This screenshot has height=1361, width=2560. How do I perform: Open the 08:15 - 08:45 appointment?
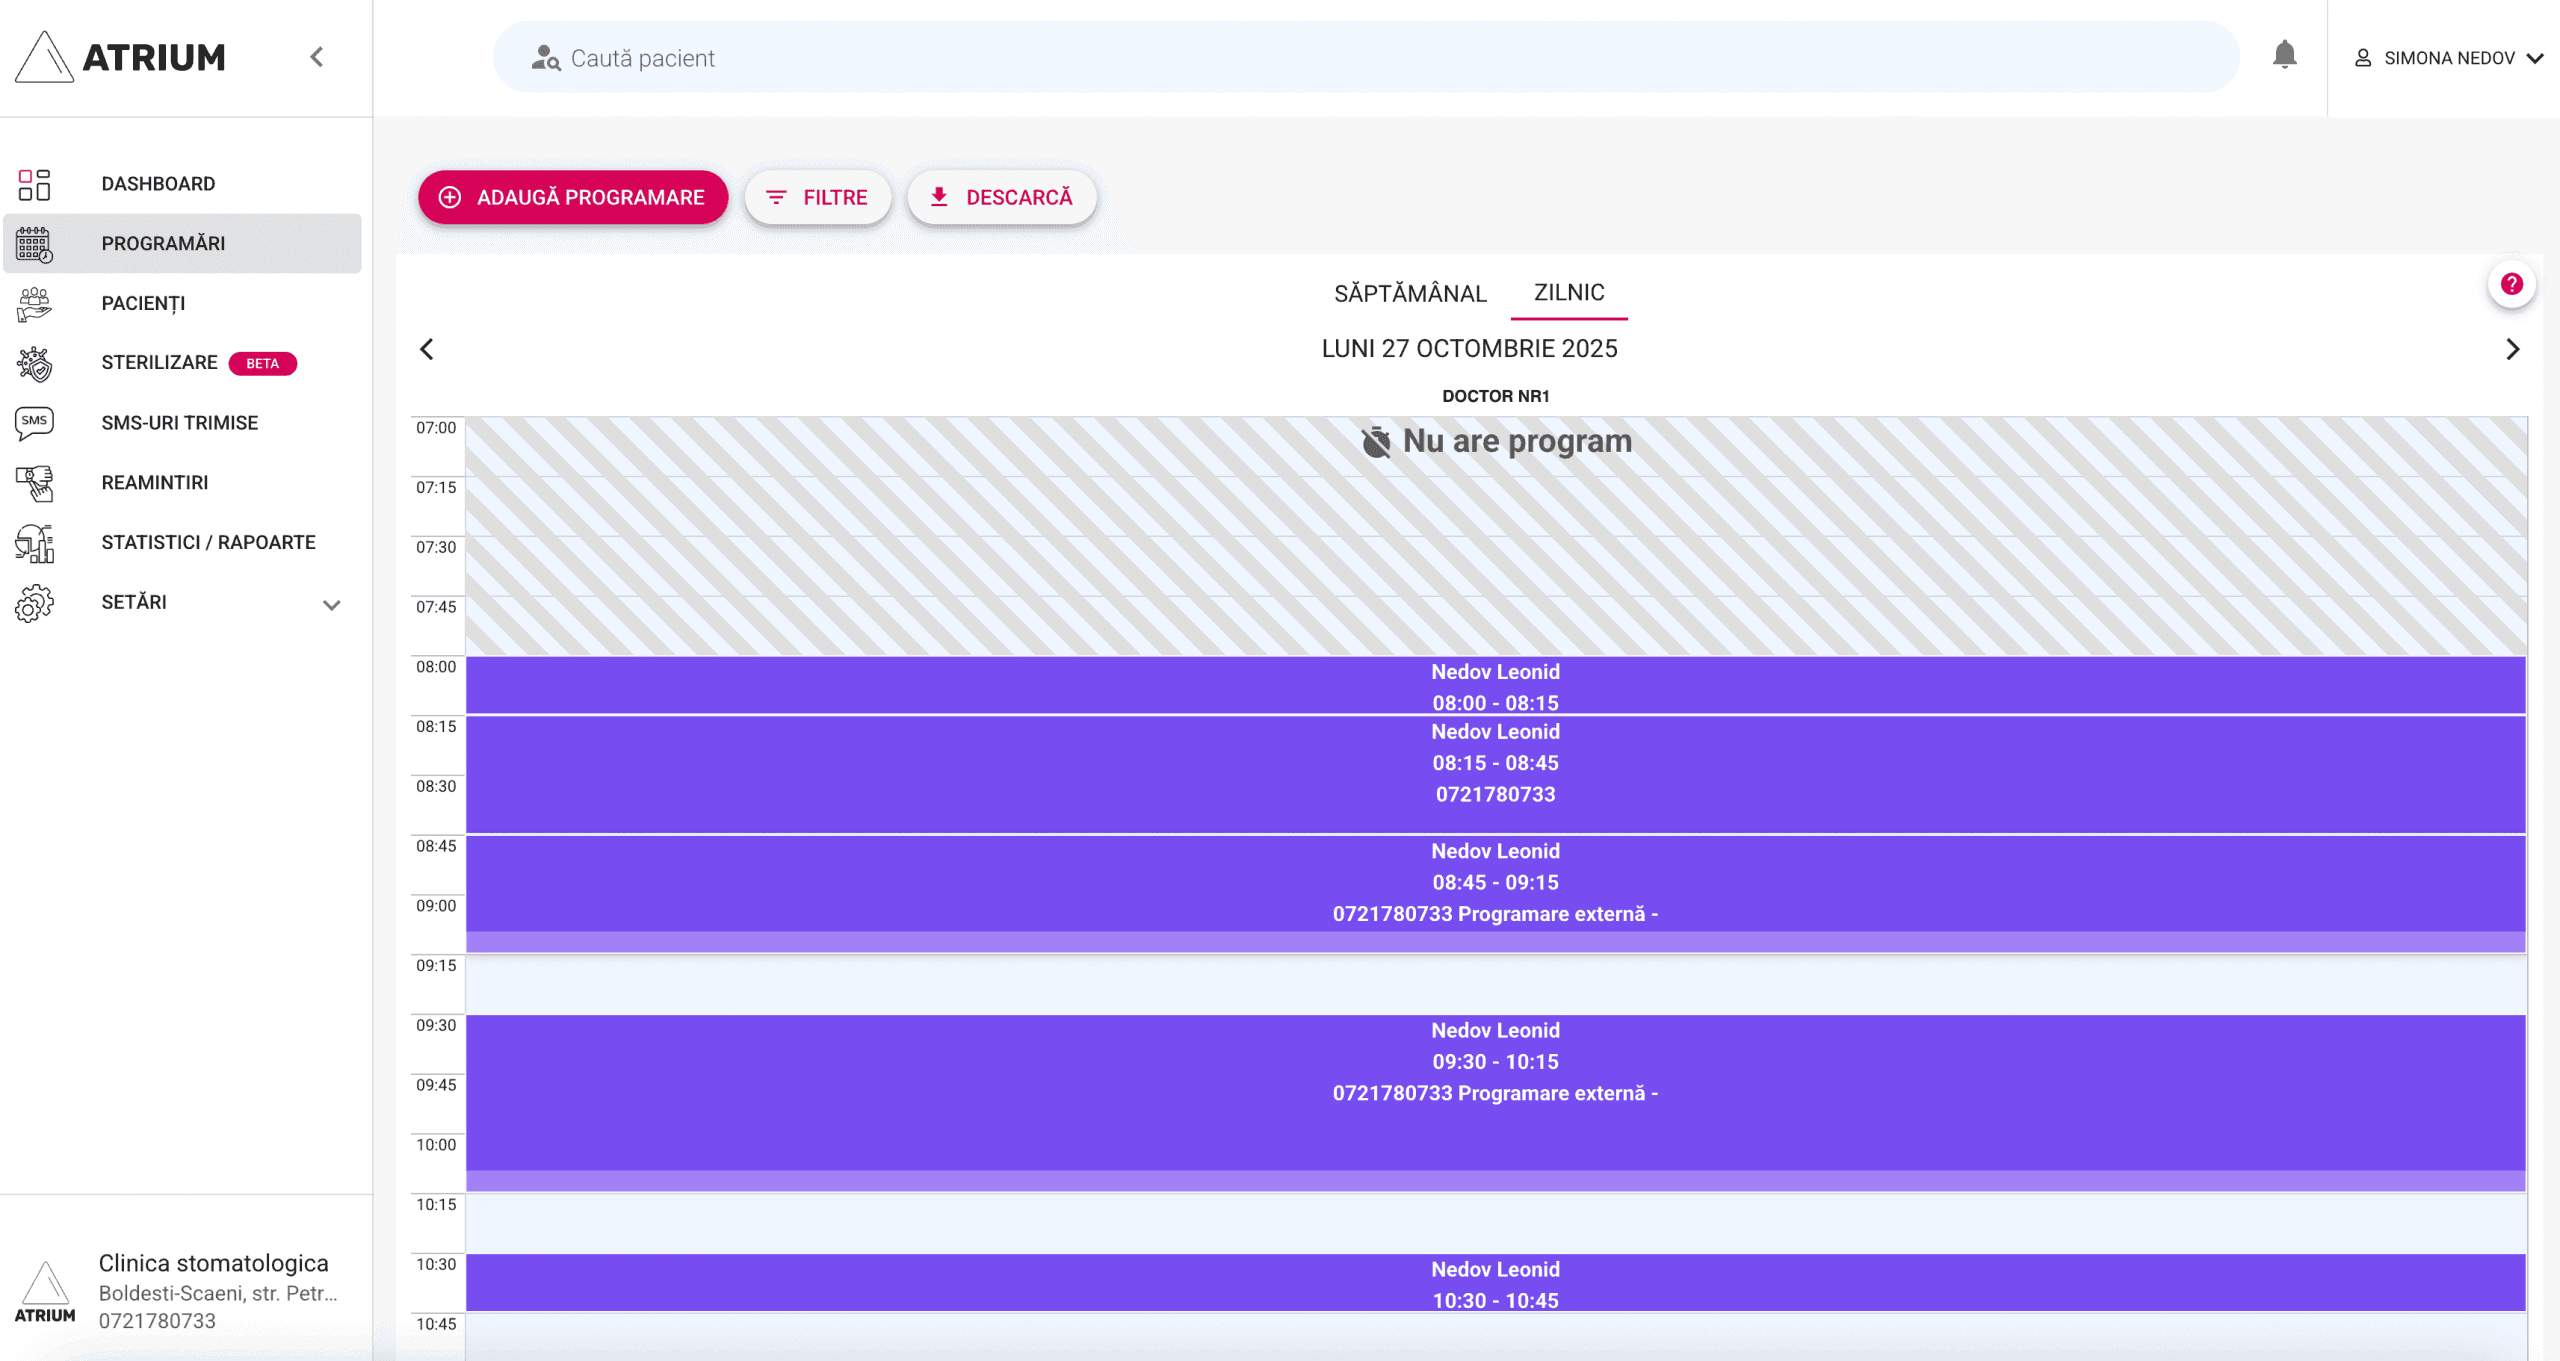tap(1496, 774)
